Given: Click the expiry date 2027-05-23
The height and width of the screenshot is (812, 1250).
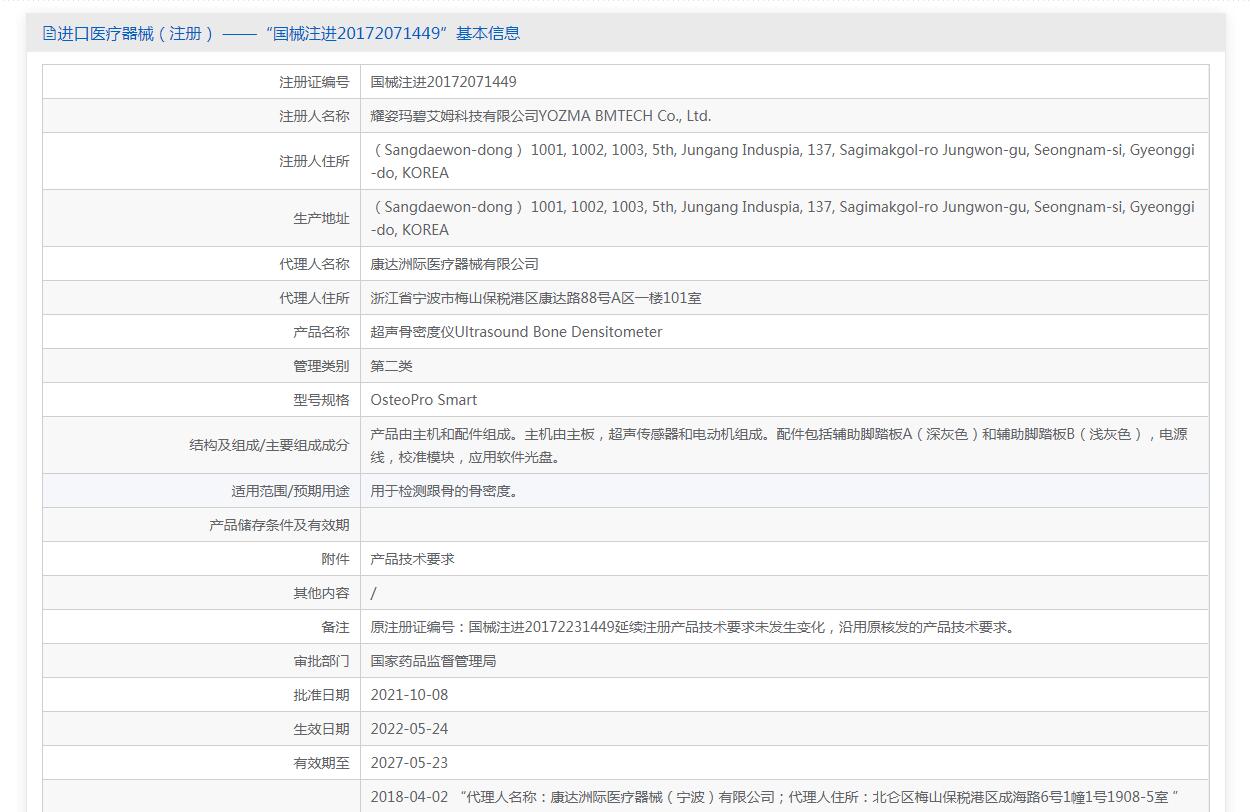Looking at the screenshot, I should 409,763.
